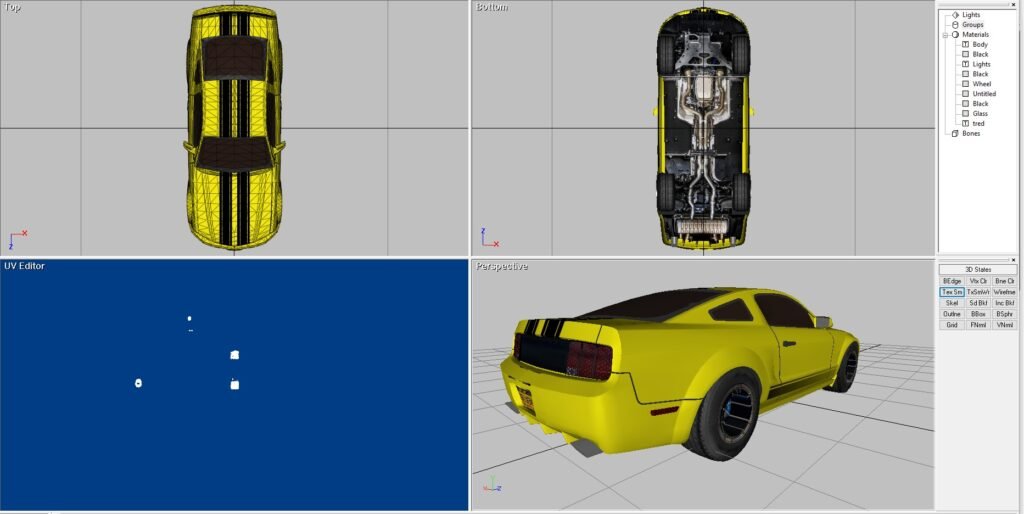
Task: Click the Groups node icon
Action: pos(955,25)
